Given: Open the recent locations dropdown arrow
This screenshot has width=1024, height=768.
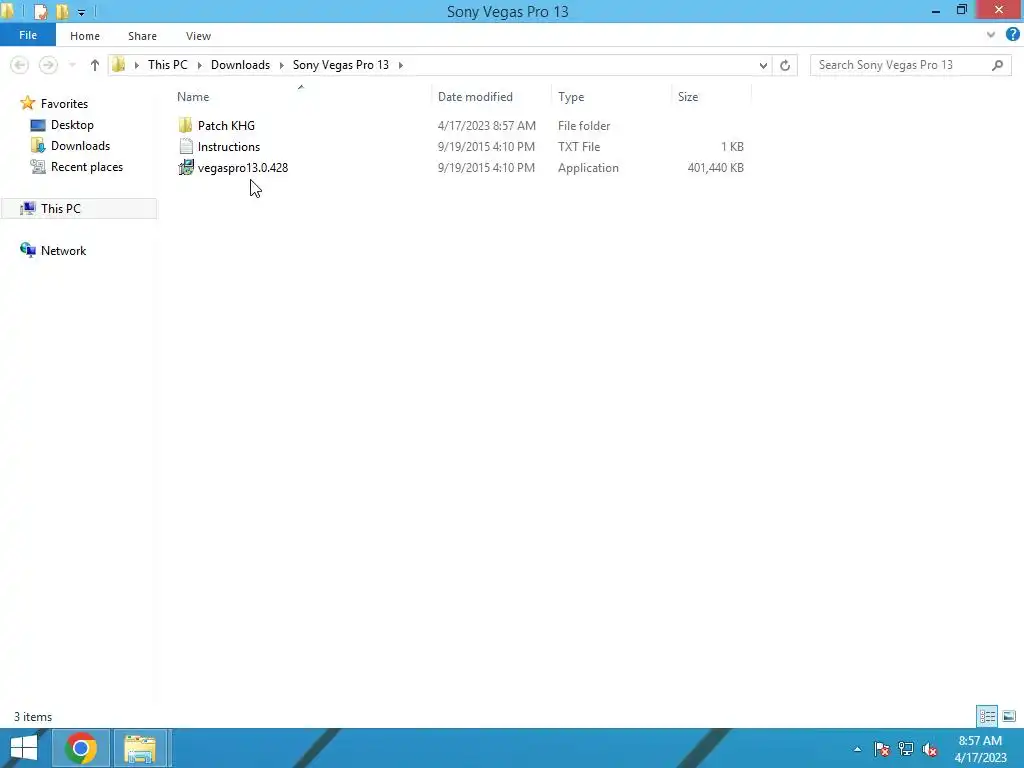Looking at the screenshot, I should point(72,65).
